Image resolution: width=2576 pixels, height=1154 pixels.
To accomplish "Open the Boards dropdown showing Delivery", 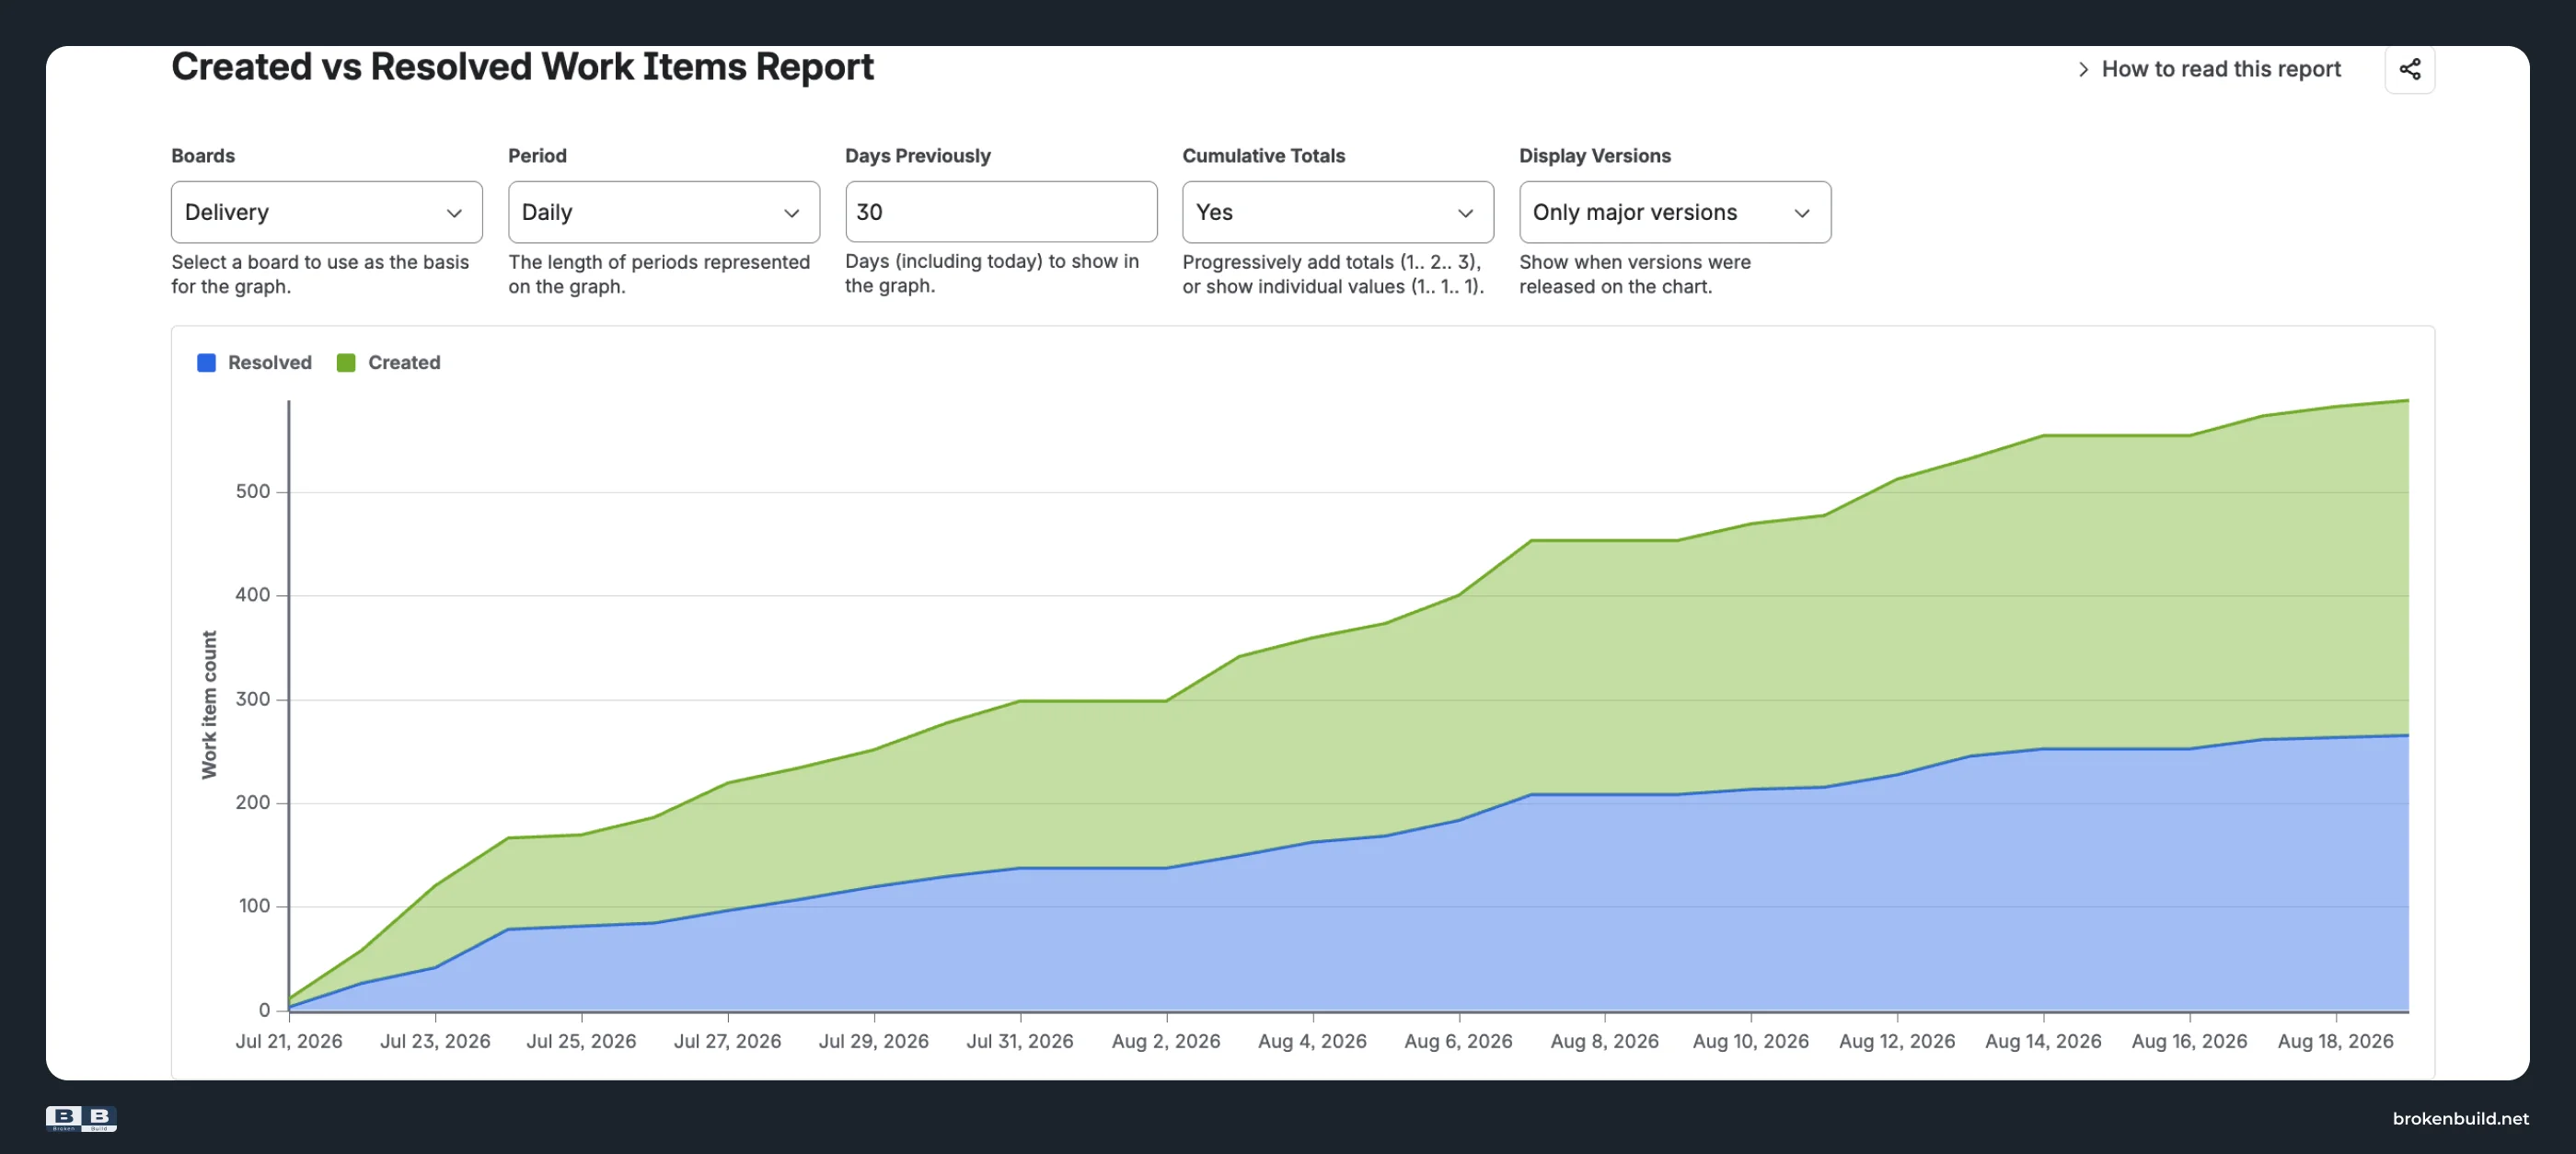I will pyautogui.click(x=326, y=212).
